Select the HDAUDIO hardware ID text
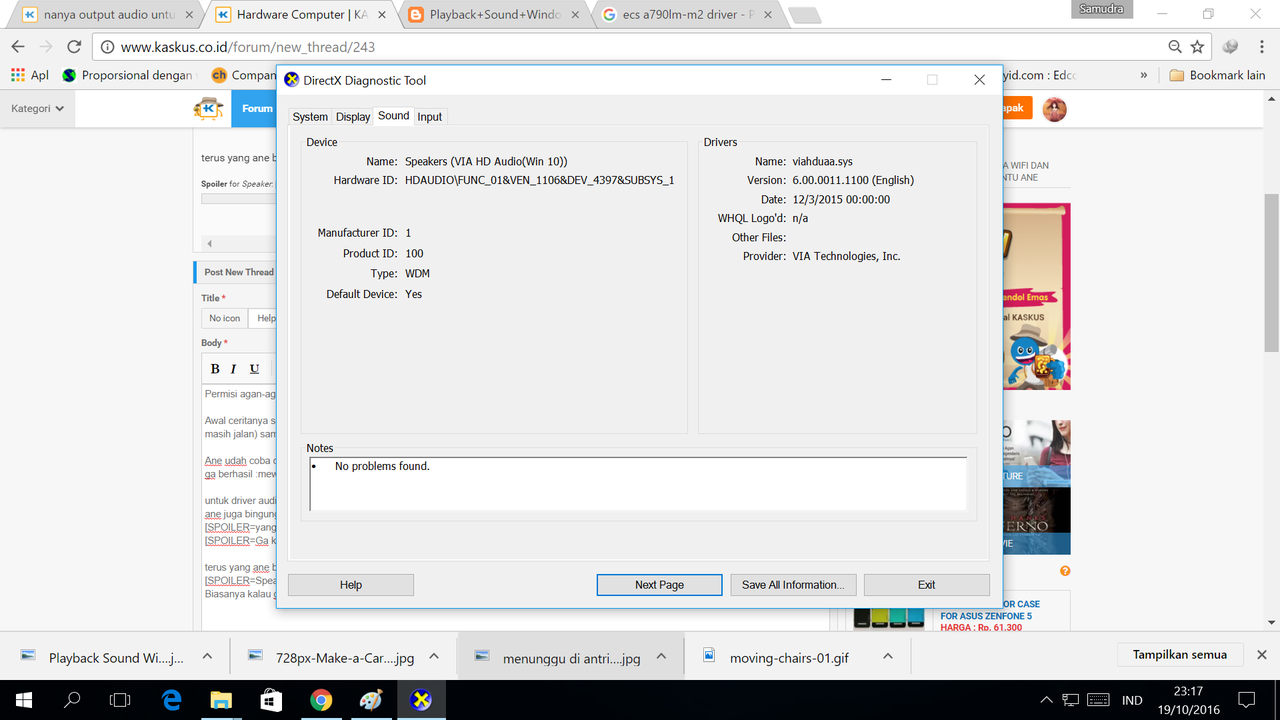Screen dimensions: 1280x720 click(539, 180)
